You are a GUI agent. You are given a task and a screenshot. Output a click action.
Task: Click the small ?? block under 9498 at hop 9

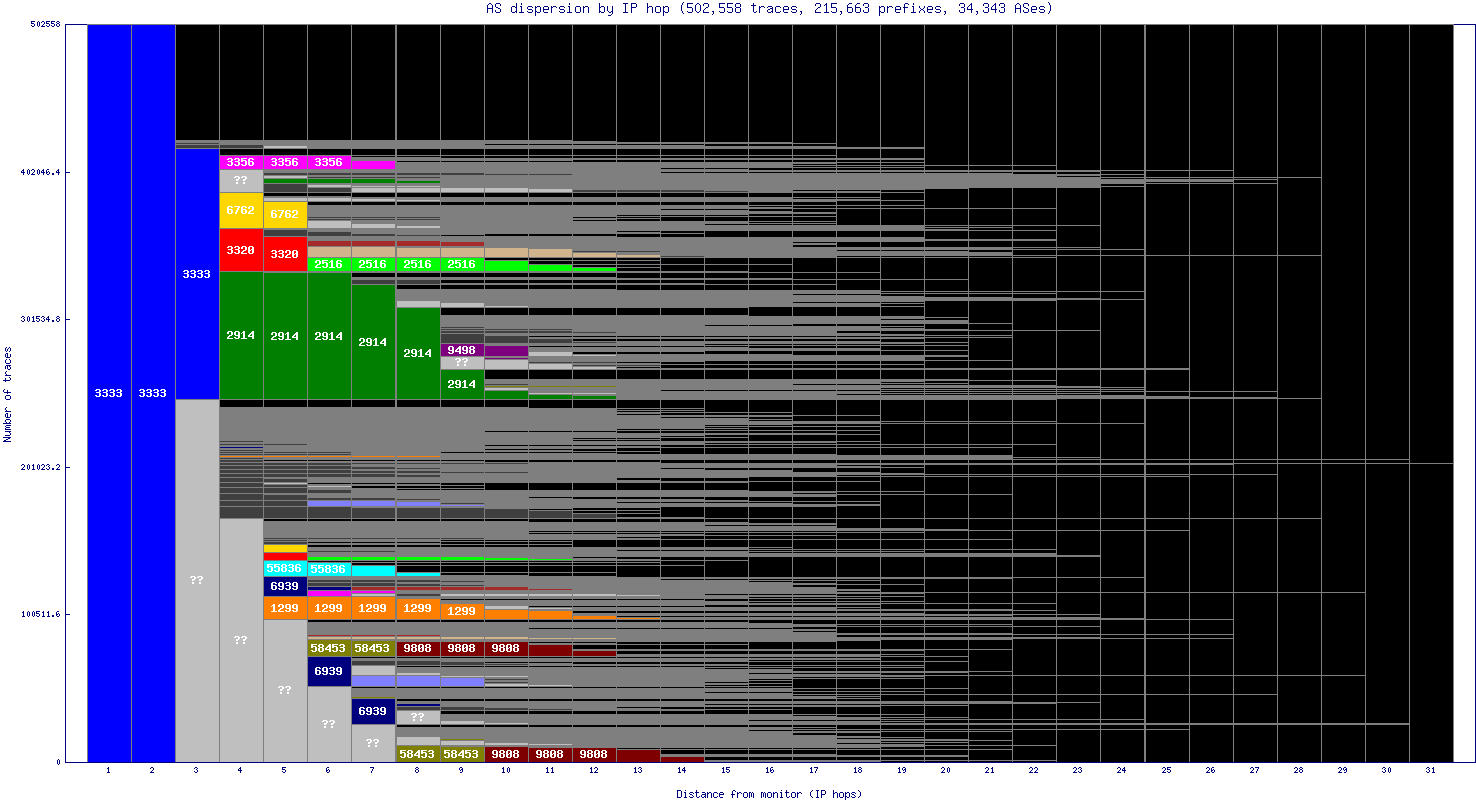pos(461,363)
